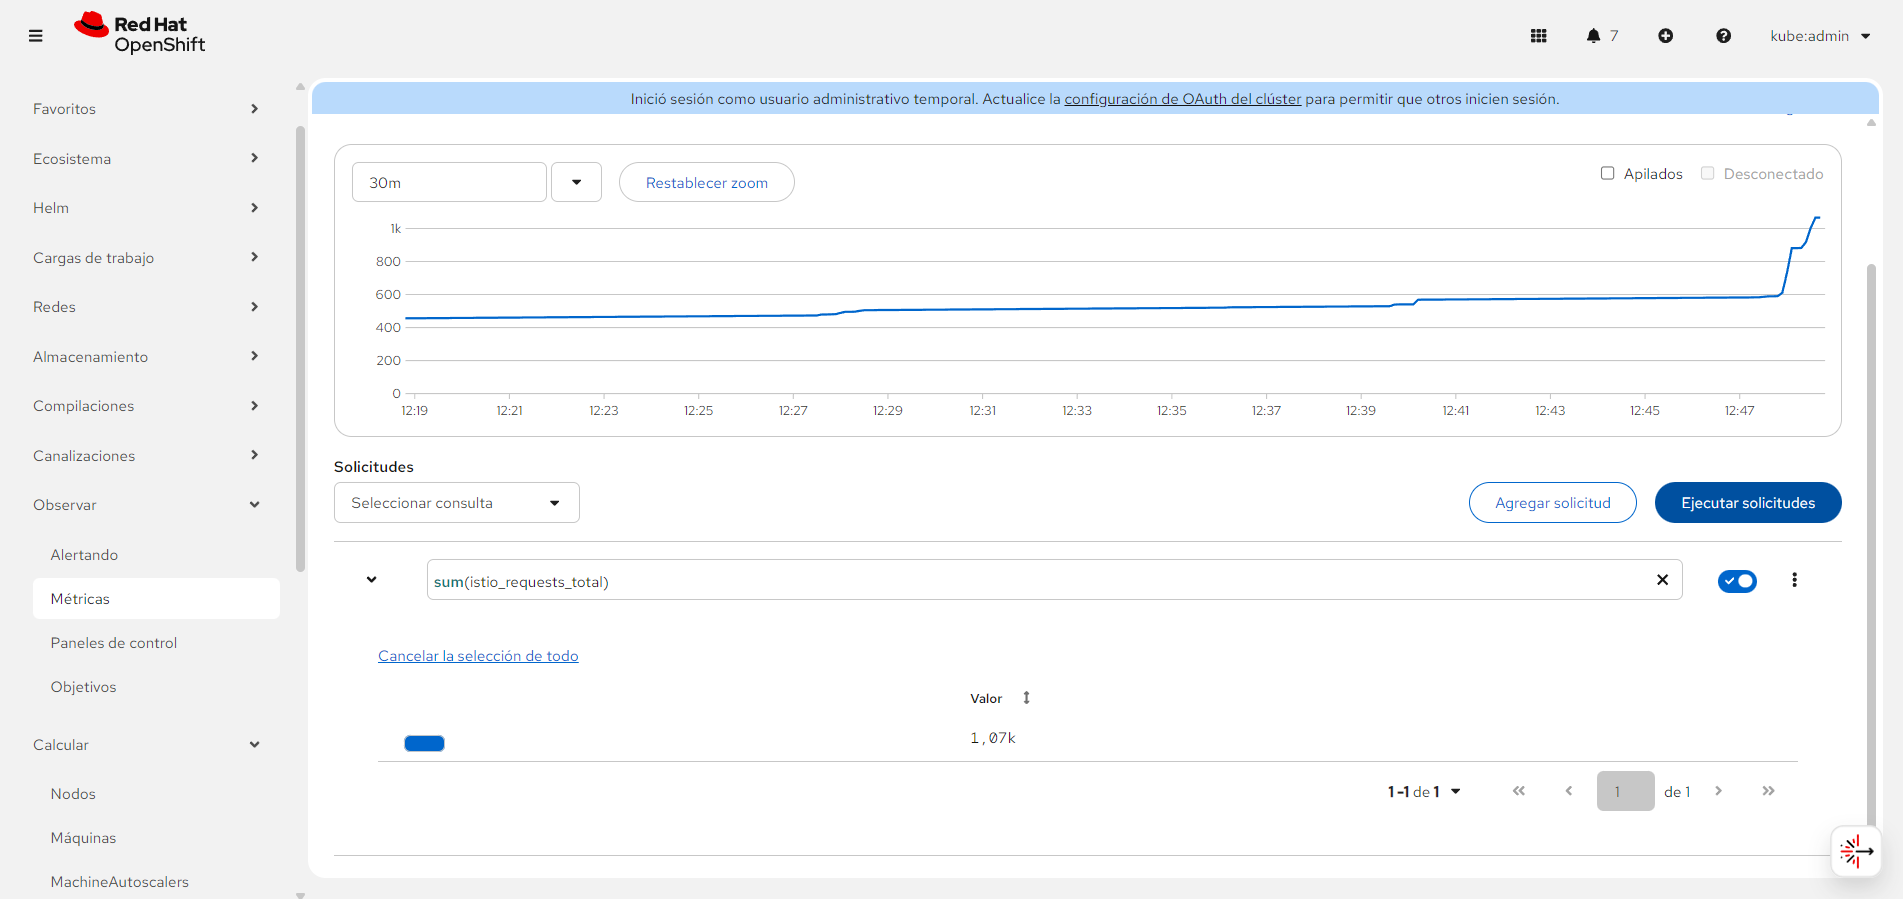Sort the table by Valor column

[x=1026, y=698]
